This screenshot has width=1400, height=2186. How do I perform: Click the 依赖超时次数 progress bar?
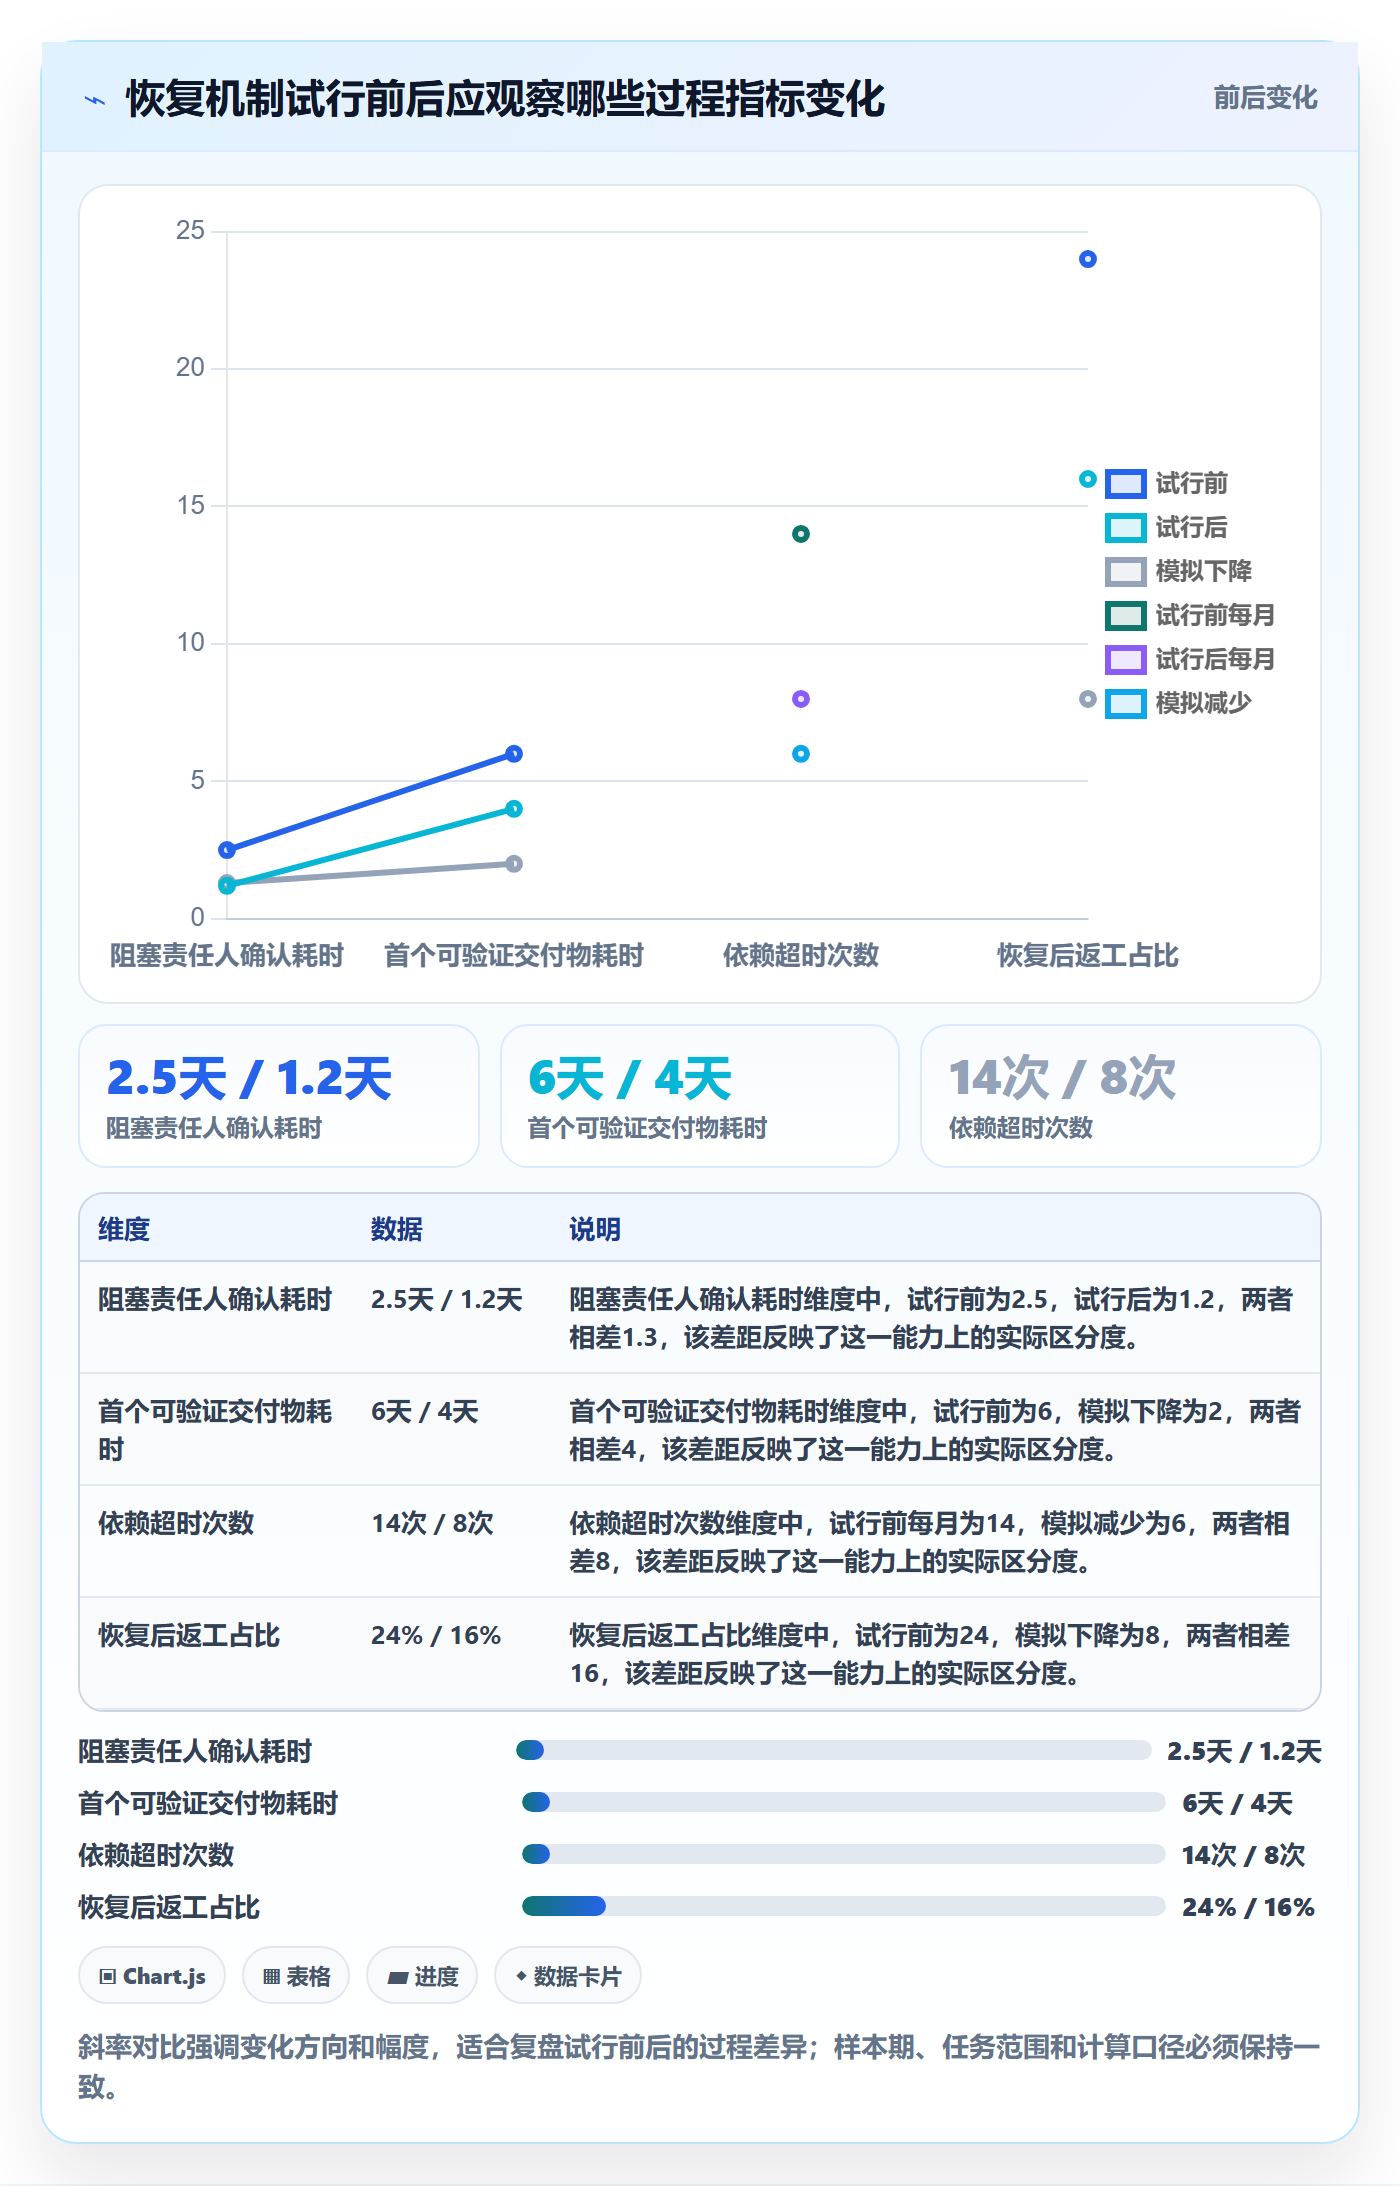(x=843, y=1854)
